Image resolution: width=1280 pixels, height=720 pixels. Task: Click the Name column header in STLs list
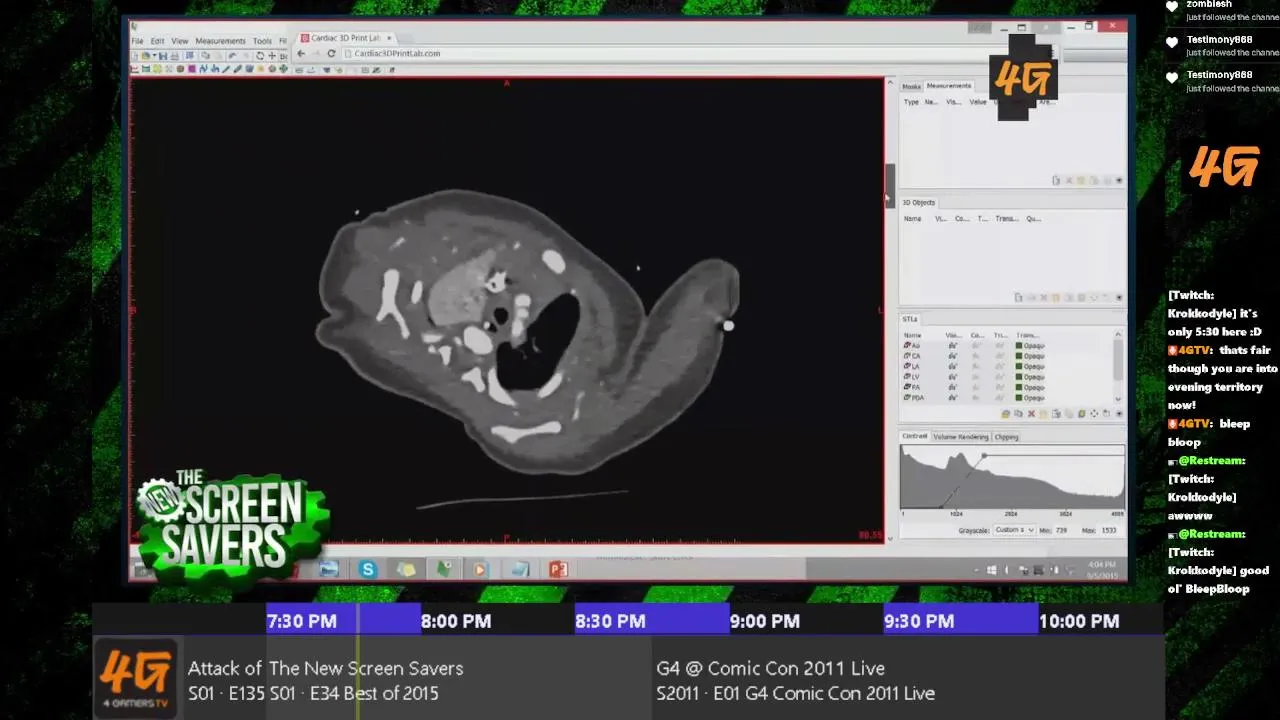(x=912, y=336)
